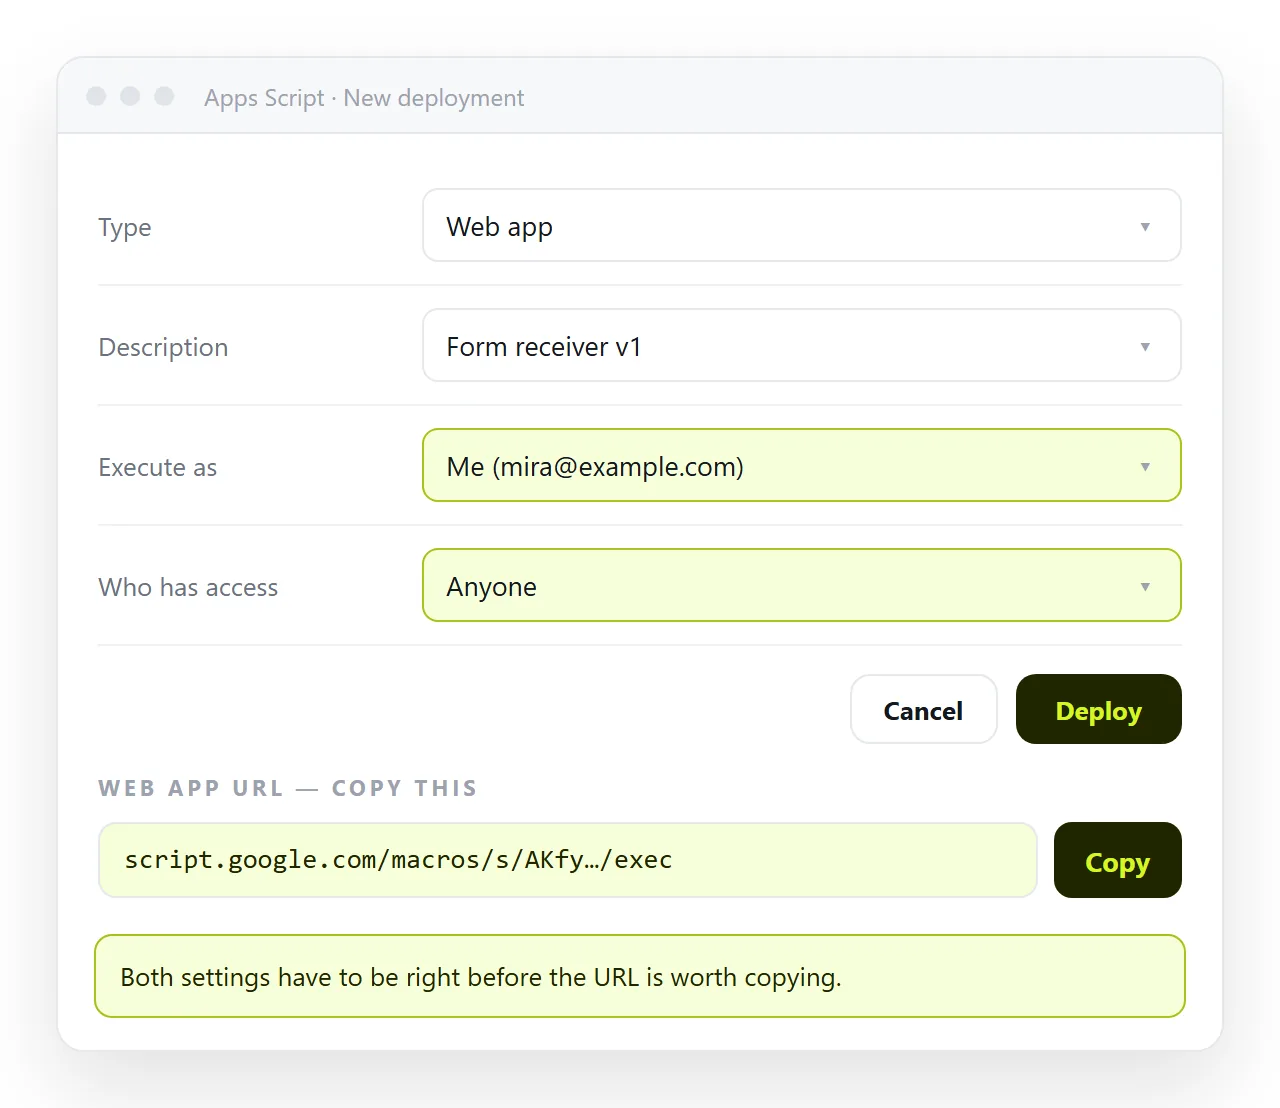The width and height of the screenshot is (1280, 1108).
Task: Click the Who has access label
Action: coord(188,587)
